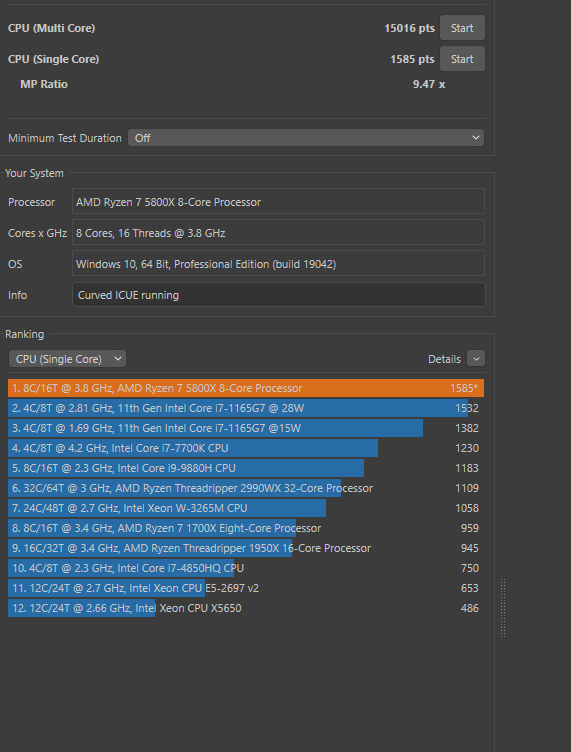This screenshot has width=571, height=752.
Task: Select ranking row AMD Ryzen 7 1700X
Action: point(246,528)
